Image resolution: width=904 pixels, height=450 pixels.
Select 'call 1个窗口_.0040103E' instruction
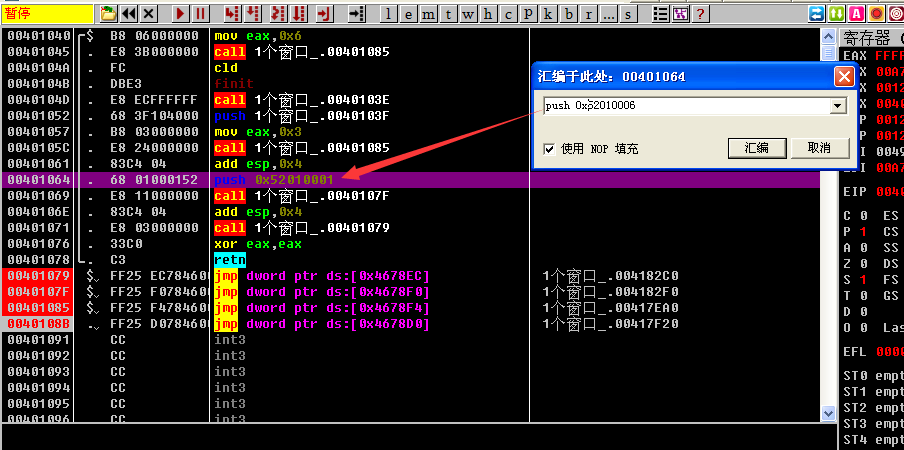point(302,100)
